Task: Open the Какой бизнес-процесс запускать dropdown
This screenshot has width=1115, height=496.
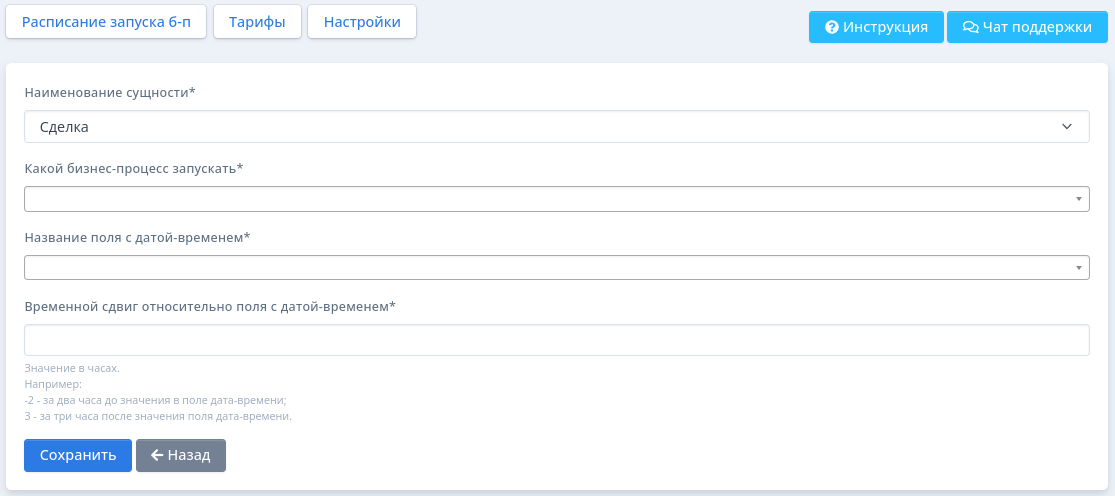Action: [557, 199]
